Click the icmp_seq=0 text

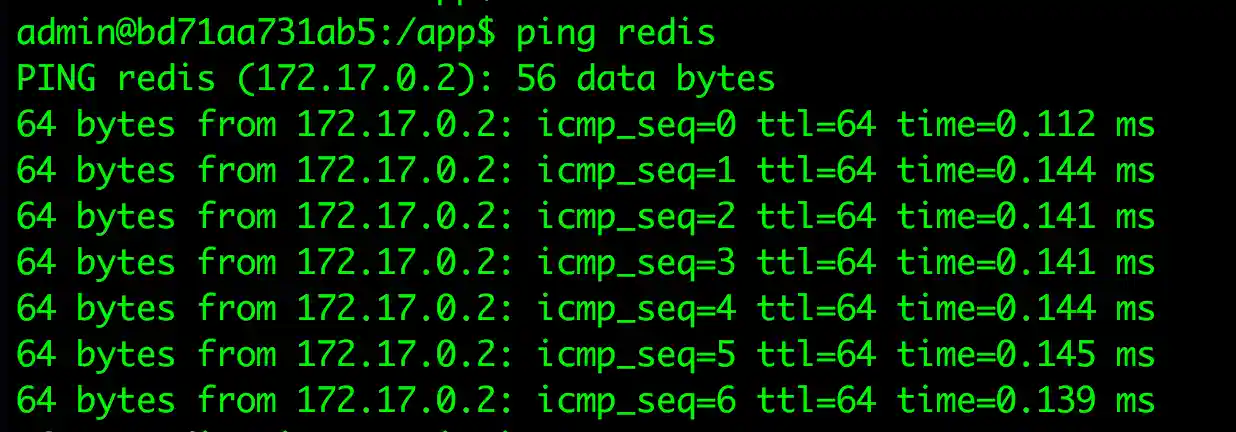click(x=636, y=125)
